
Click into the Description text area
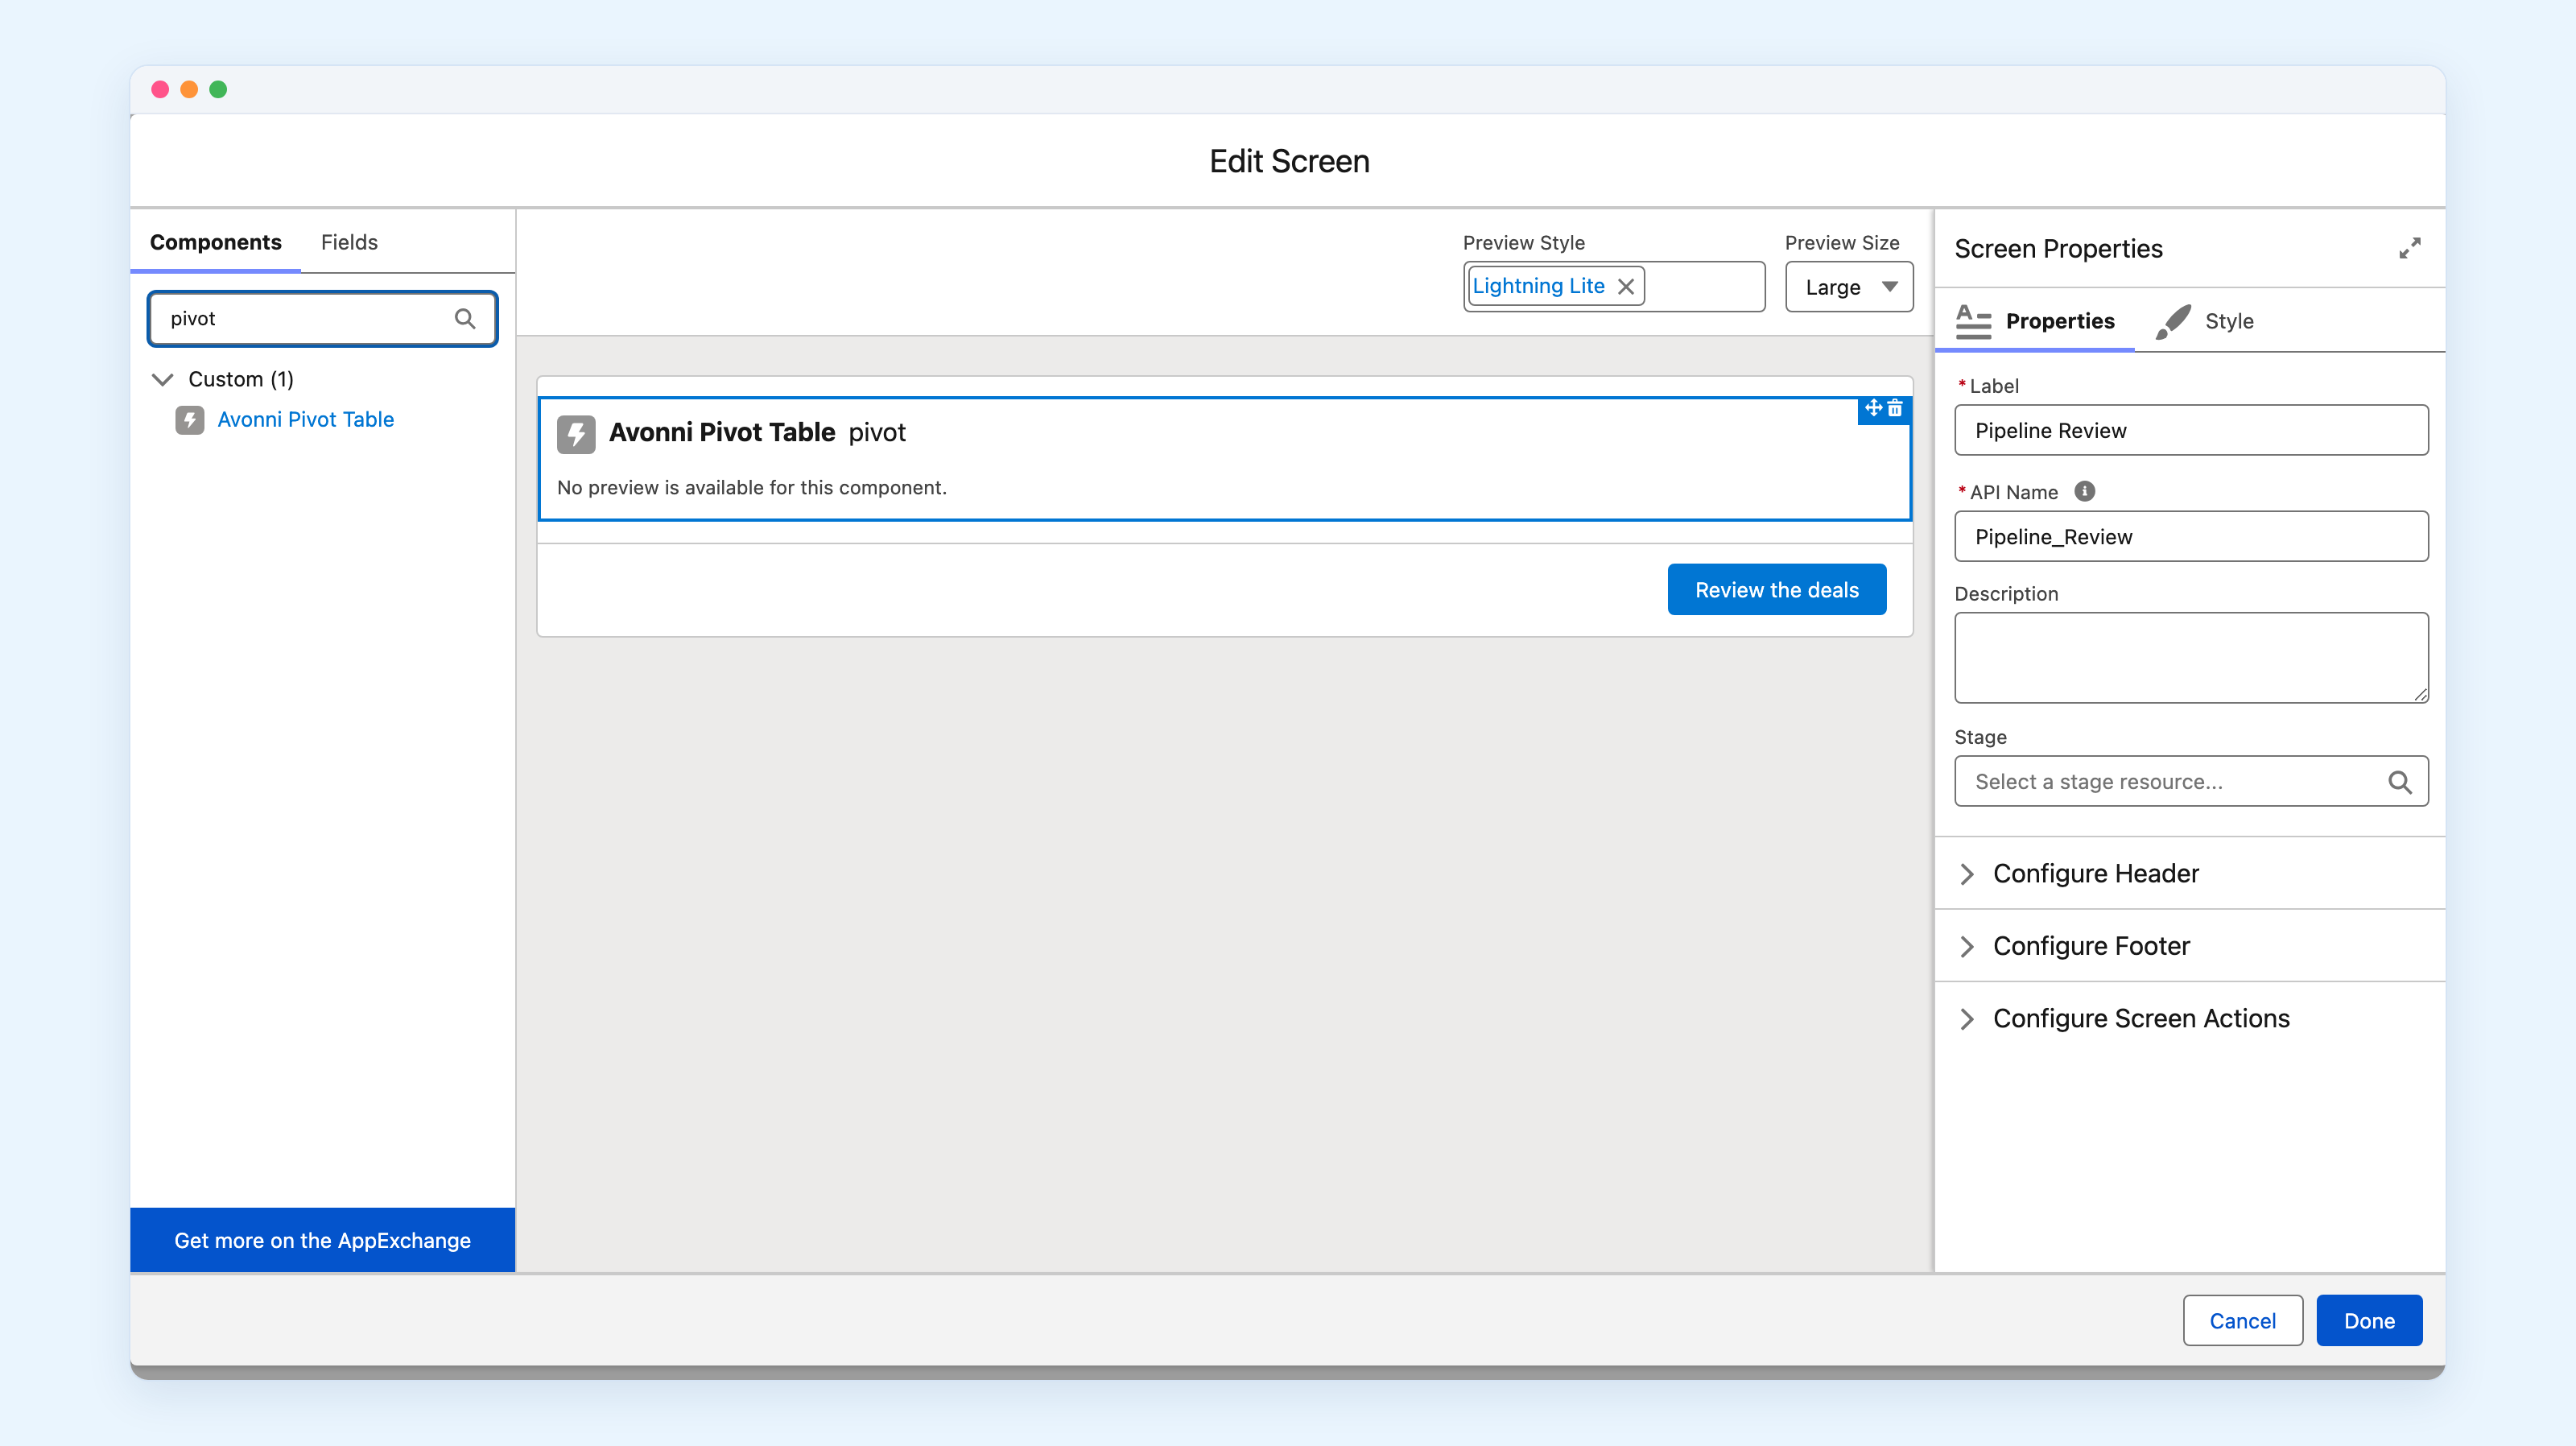coord(2190,657)
